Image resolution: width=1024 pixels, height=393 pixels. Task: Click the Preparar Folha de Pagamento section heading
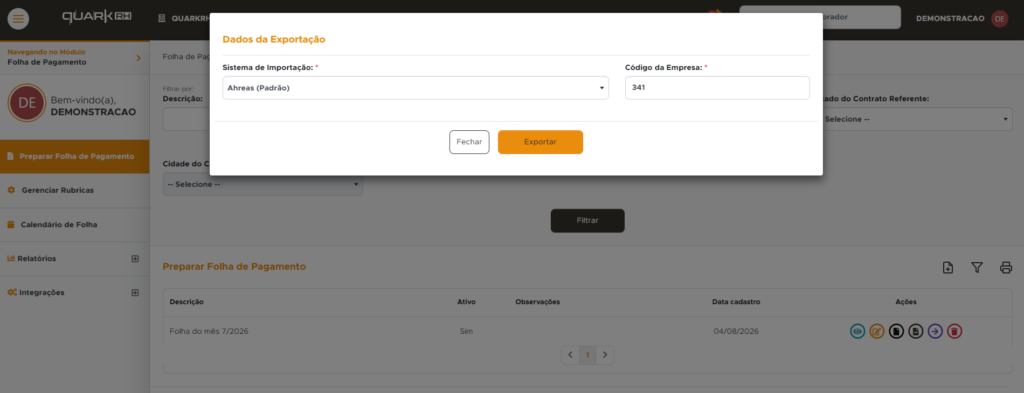tap(234, 266)
